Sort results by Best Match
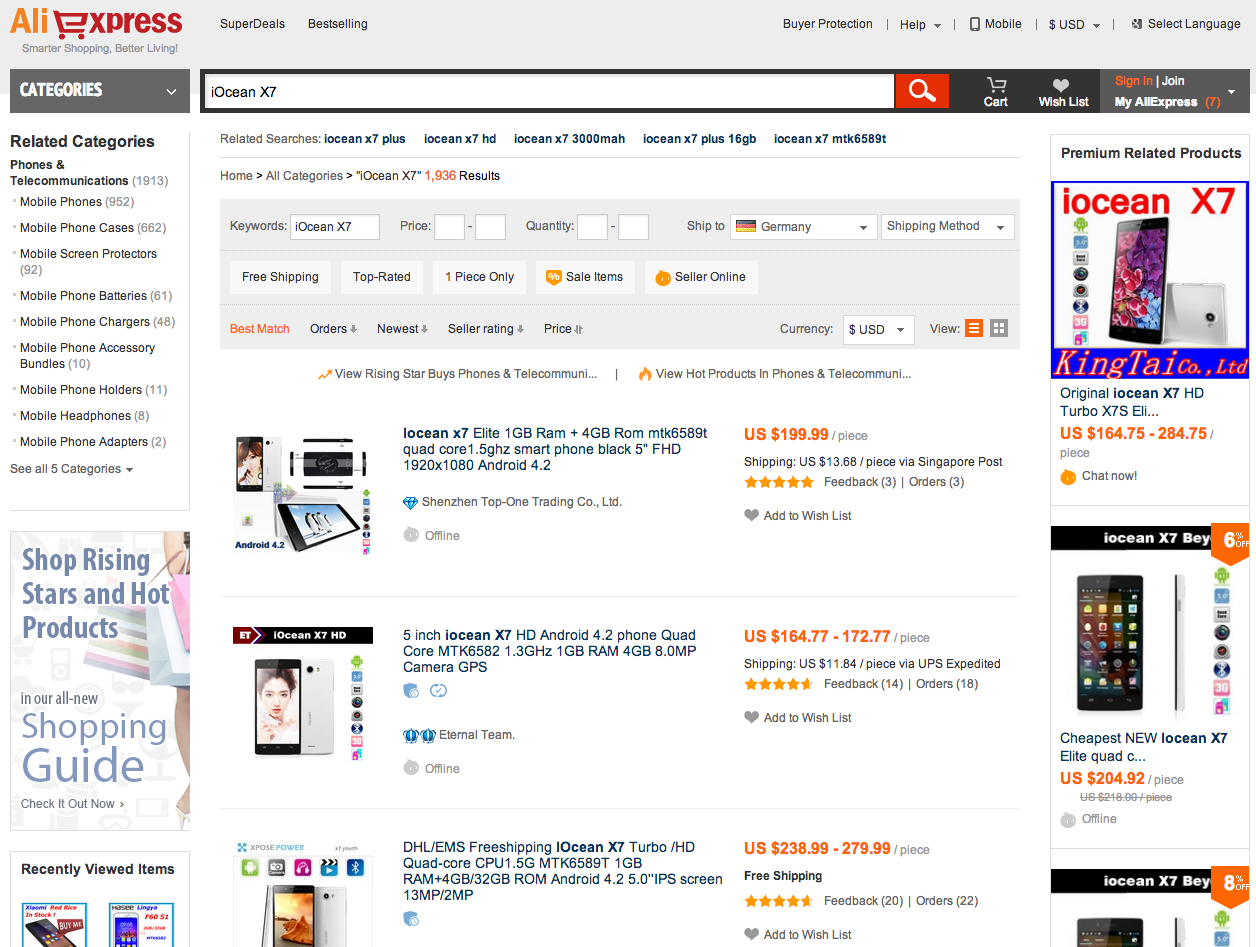This screenshot has height=947, width=1256. [260, 329]
